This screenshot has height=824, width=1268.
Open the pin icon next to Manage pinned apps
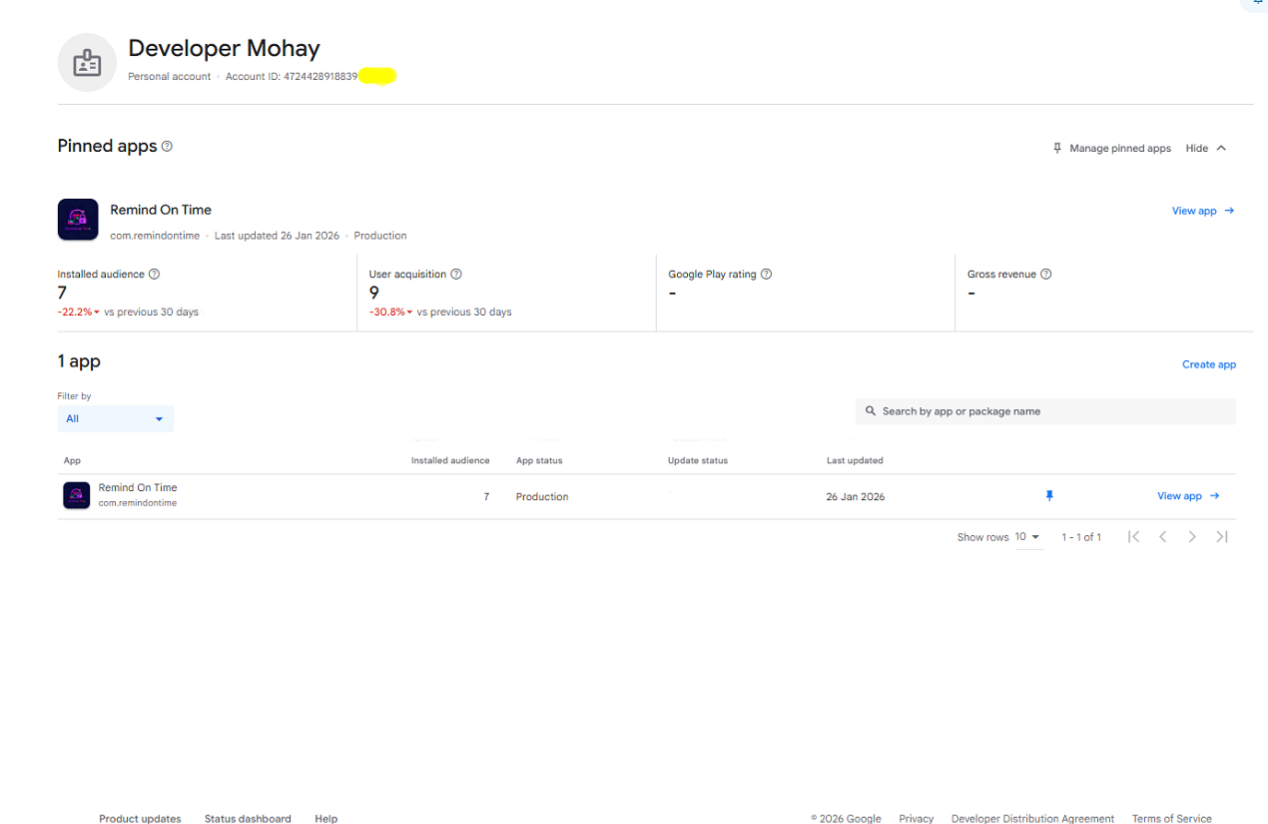1057,148
